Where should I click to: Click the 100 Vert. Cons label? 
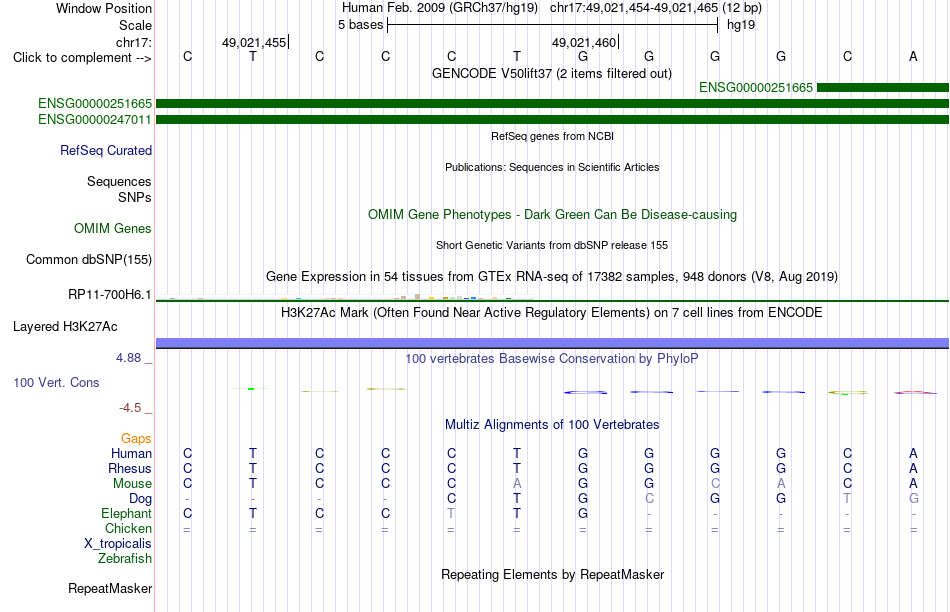[x=56, y=382]
